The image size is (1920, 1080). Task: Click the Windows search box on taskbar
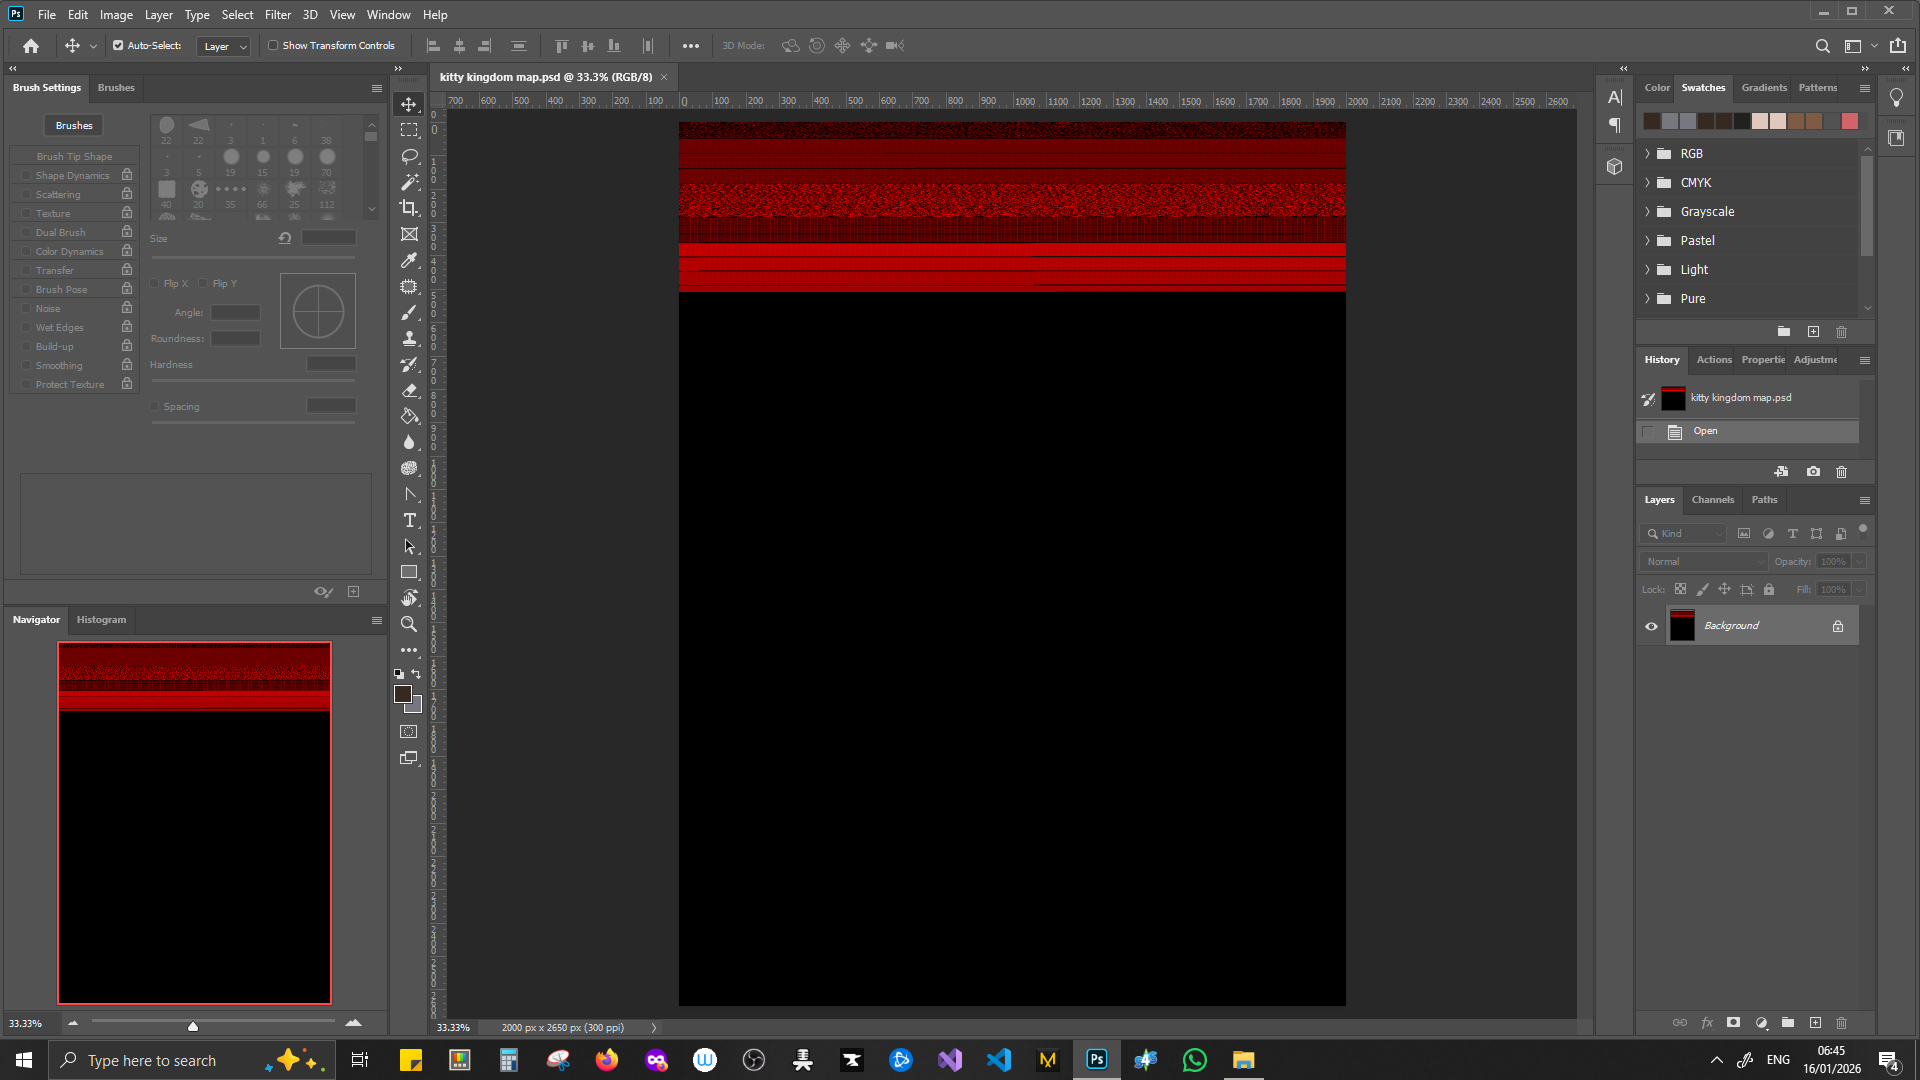pos(150,1061)
